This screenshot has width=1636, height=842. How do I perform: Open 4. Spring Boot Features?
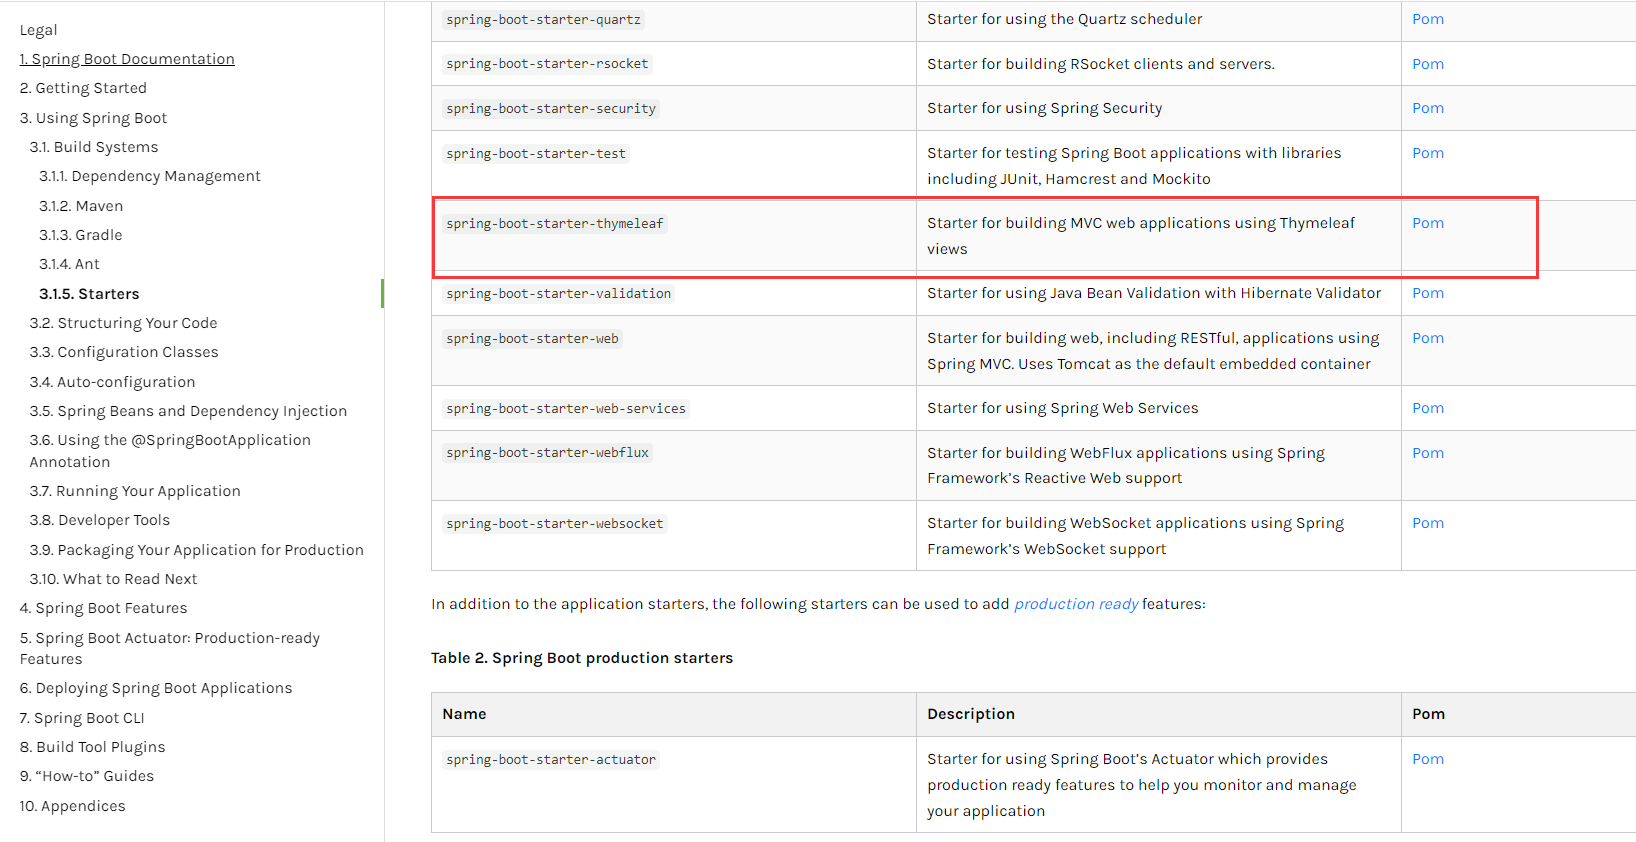(103, 608)
